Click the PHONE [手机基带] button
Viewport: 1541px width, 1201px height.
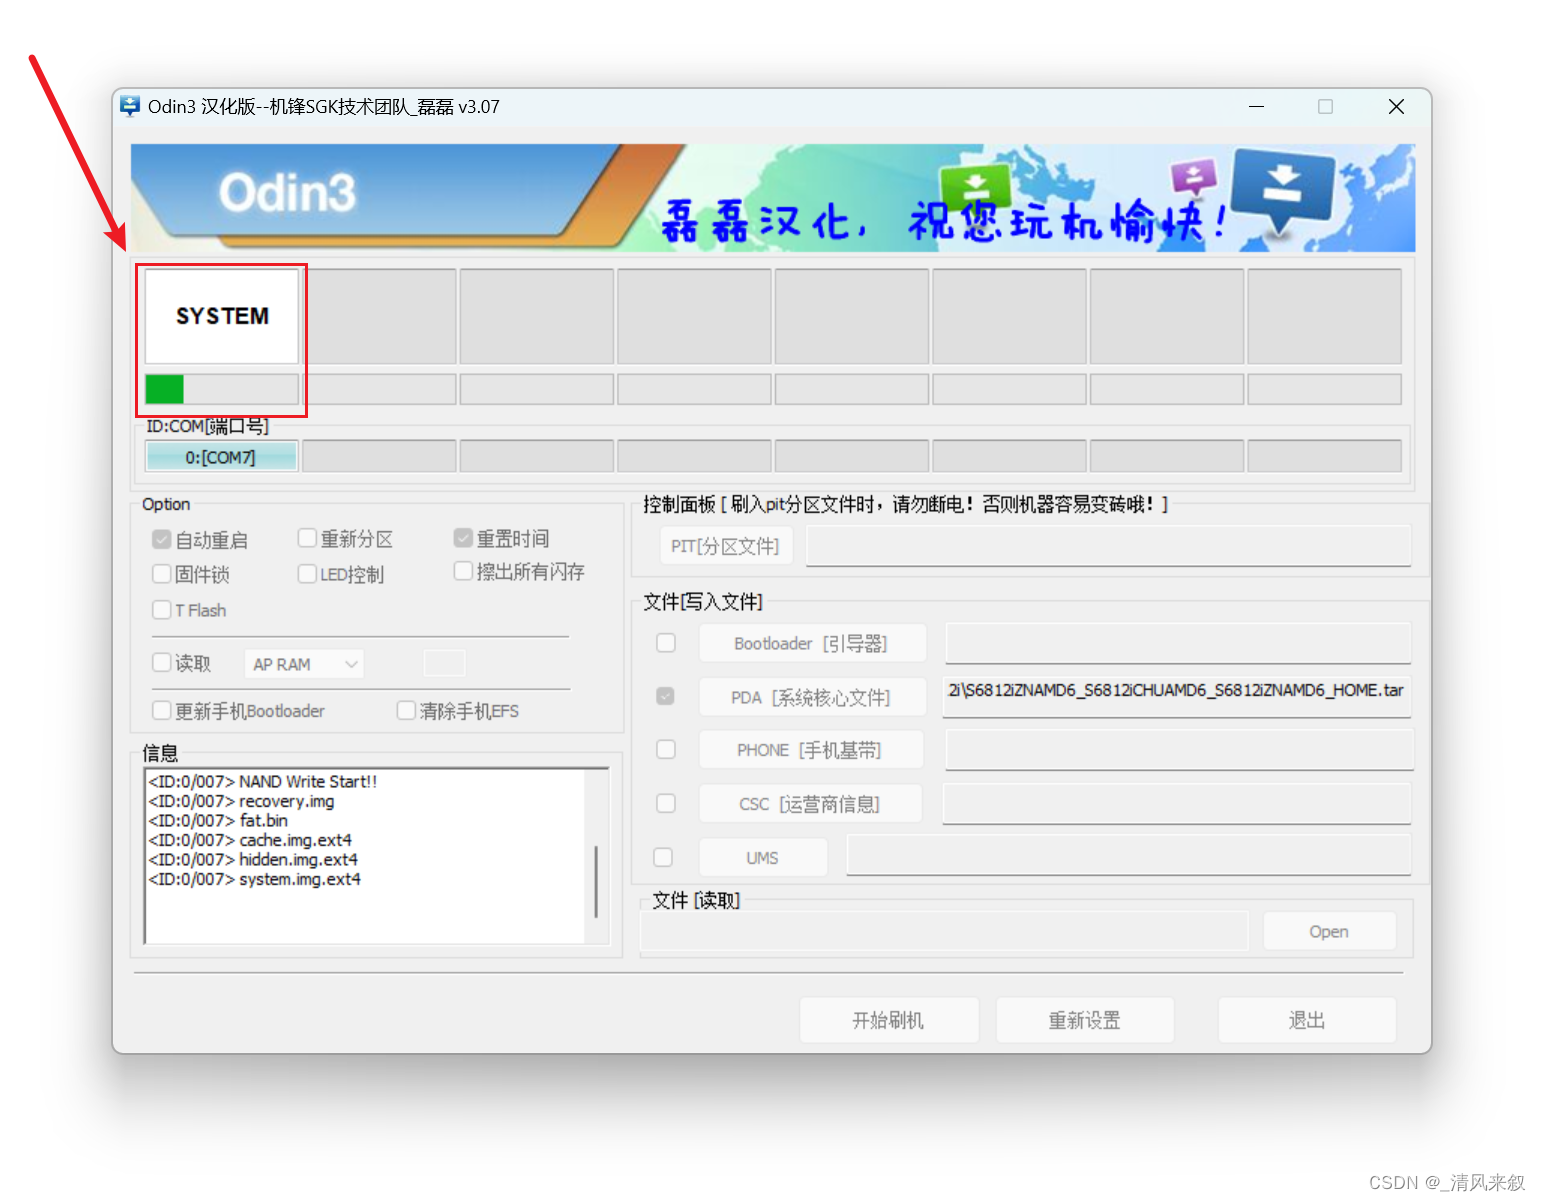pos(810,750)
